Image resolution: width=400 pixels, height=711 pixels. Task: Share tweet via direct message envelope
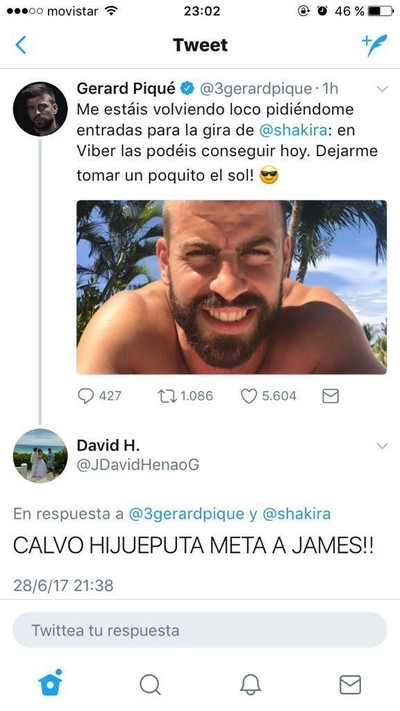click(331, 396)
